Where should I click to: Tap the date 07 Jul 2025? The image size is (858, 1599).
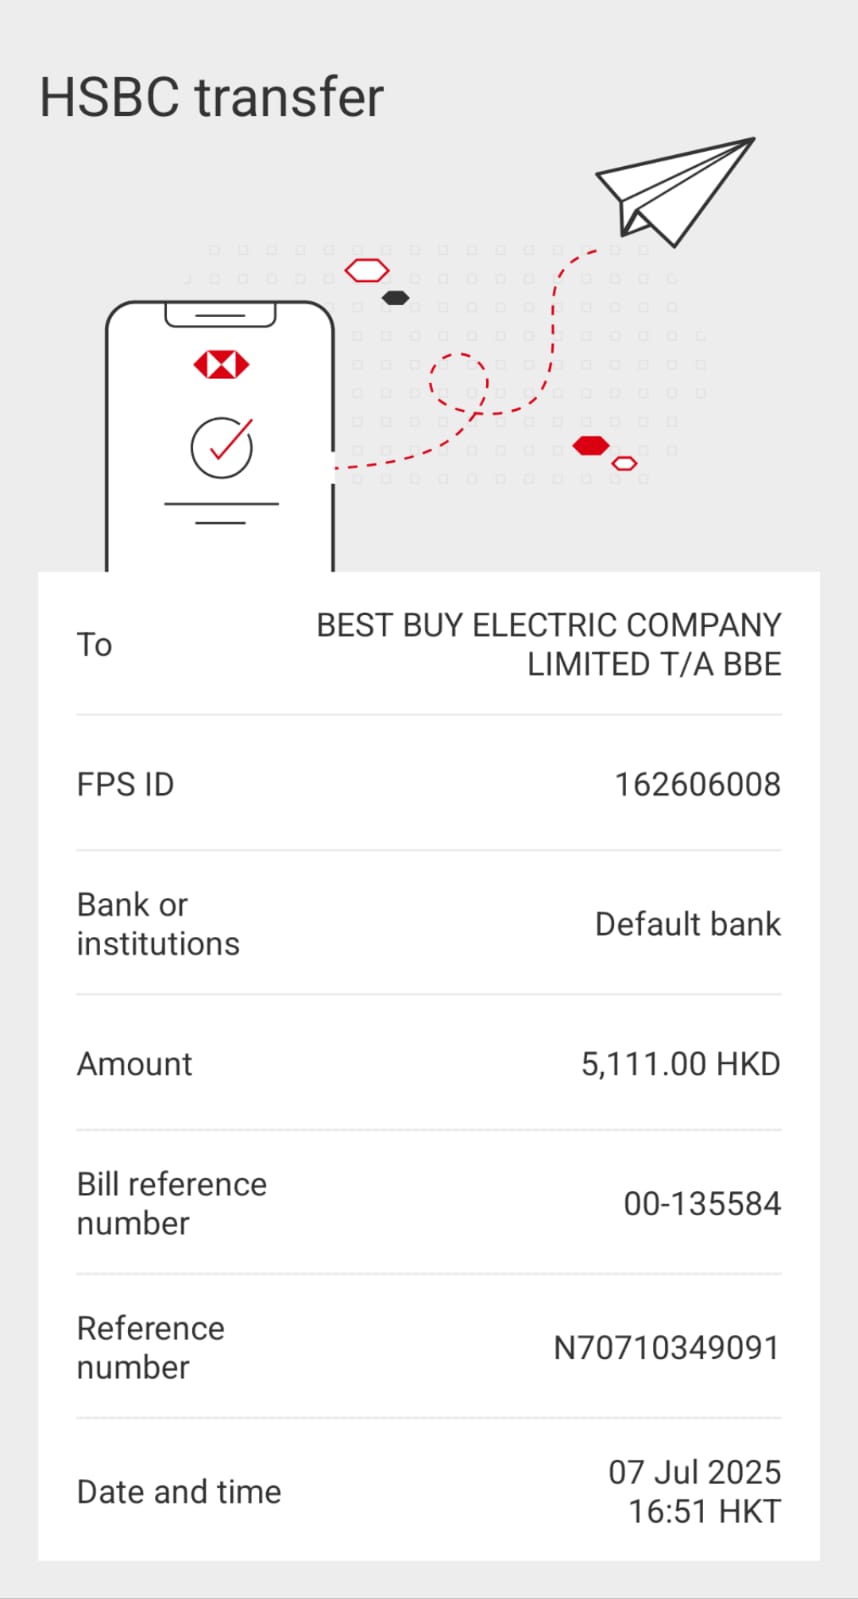(x=694, y=1472)
